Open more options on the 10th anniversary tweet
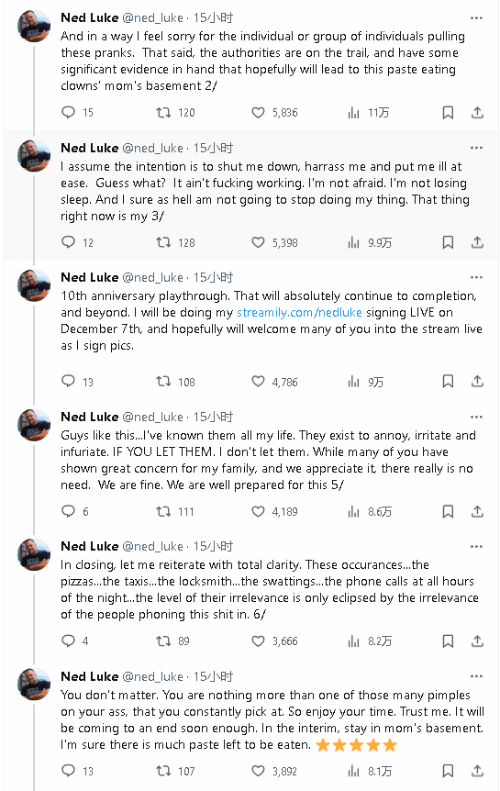 click(x=476, y=277)
